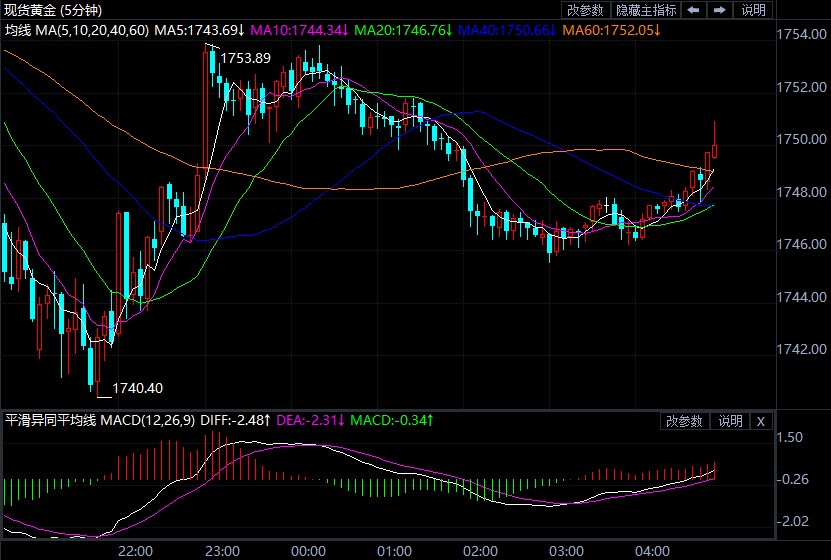This screenshot has width=831, height=560.
Task: Click the 平滑异同平均线 MACD(12,26,9) label
Action: point(101,421)
